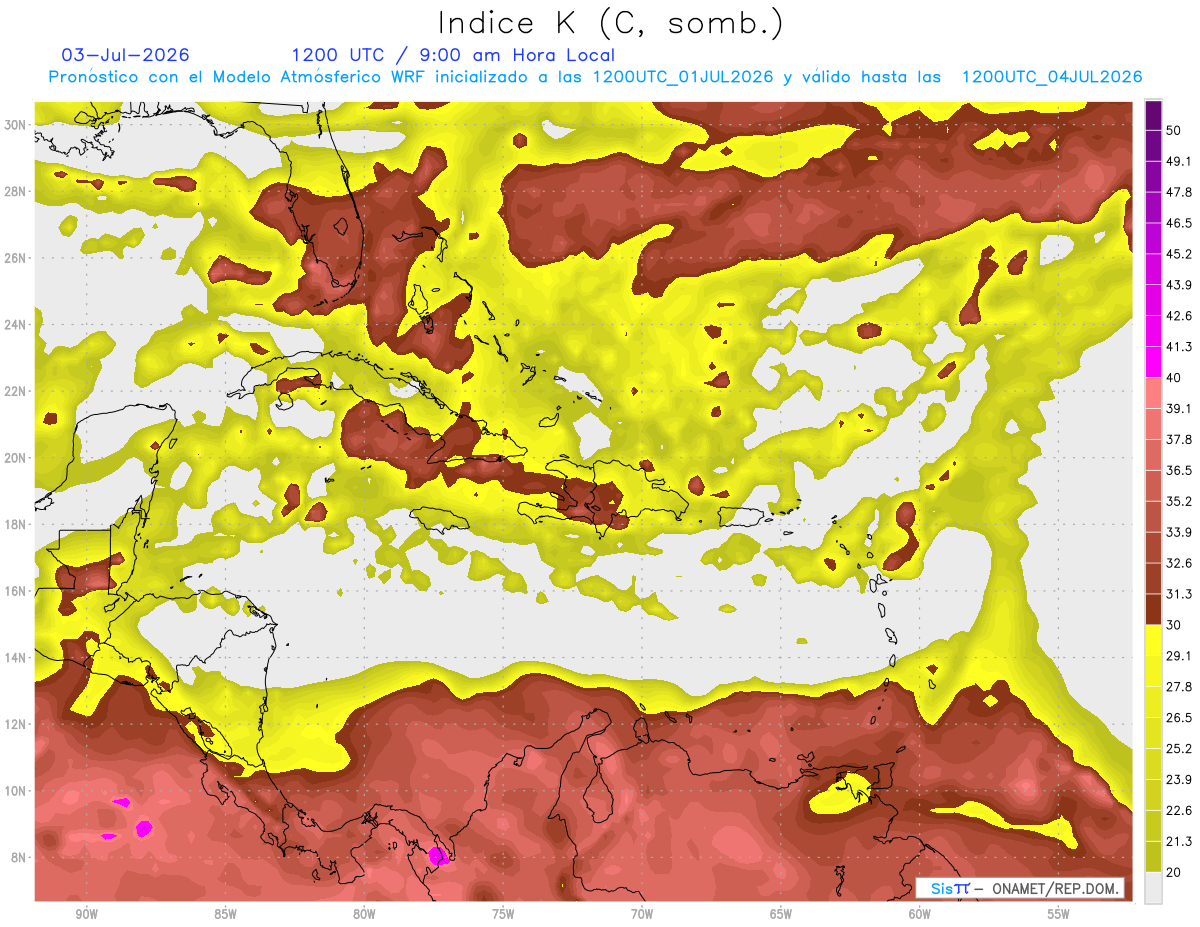Click the "90W" longitude label
This screenshot has height=927, width=1200.
click(x=87, y=915)
